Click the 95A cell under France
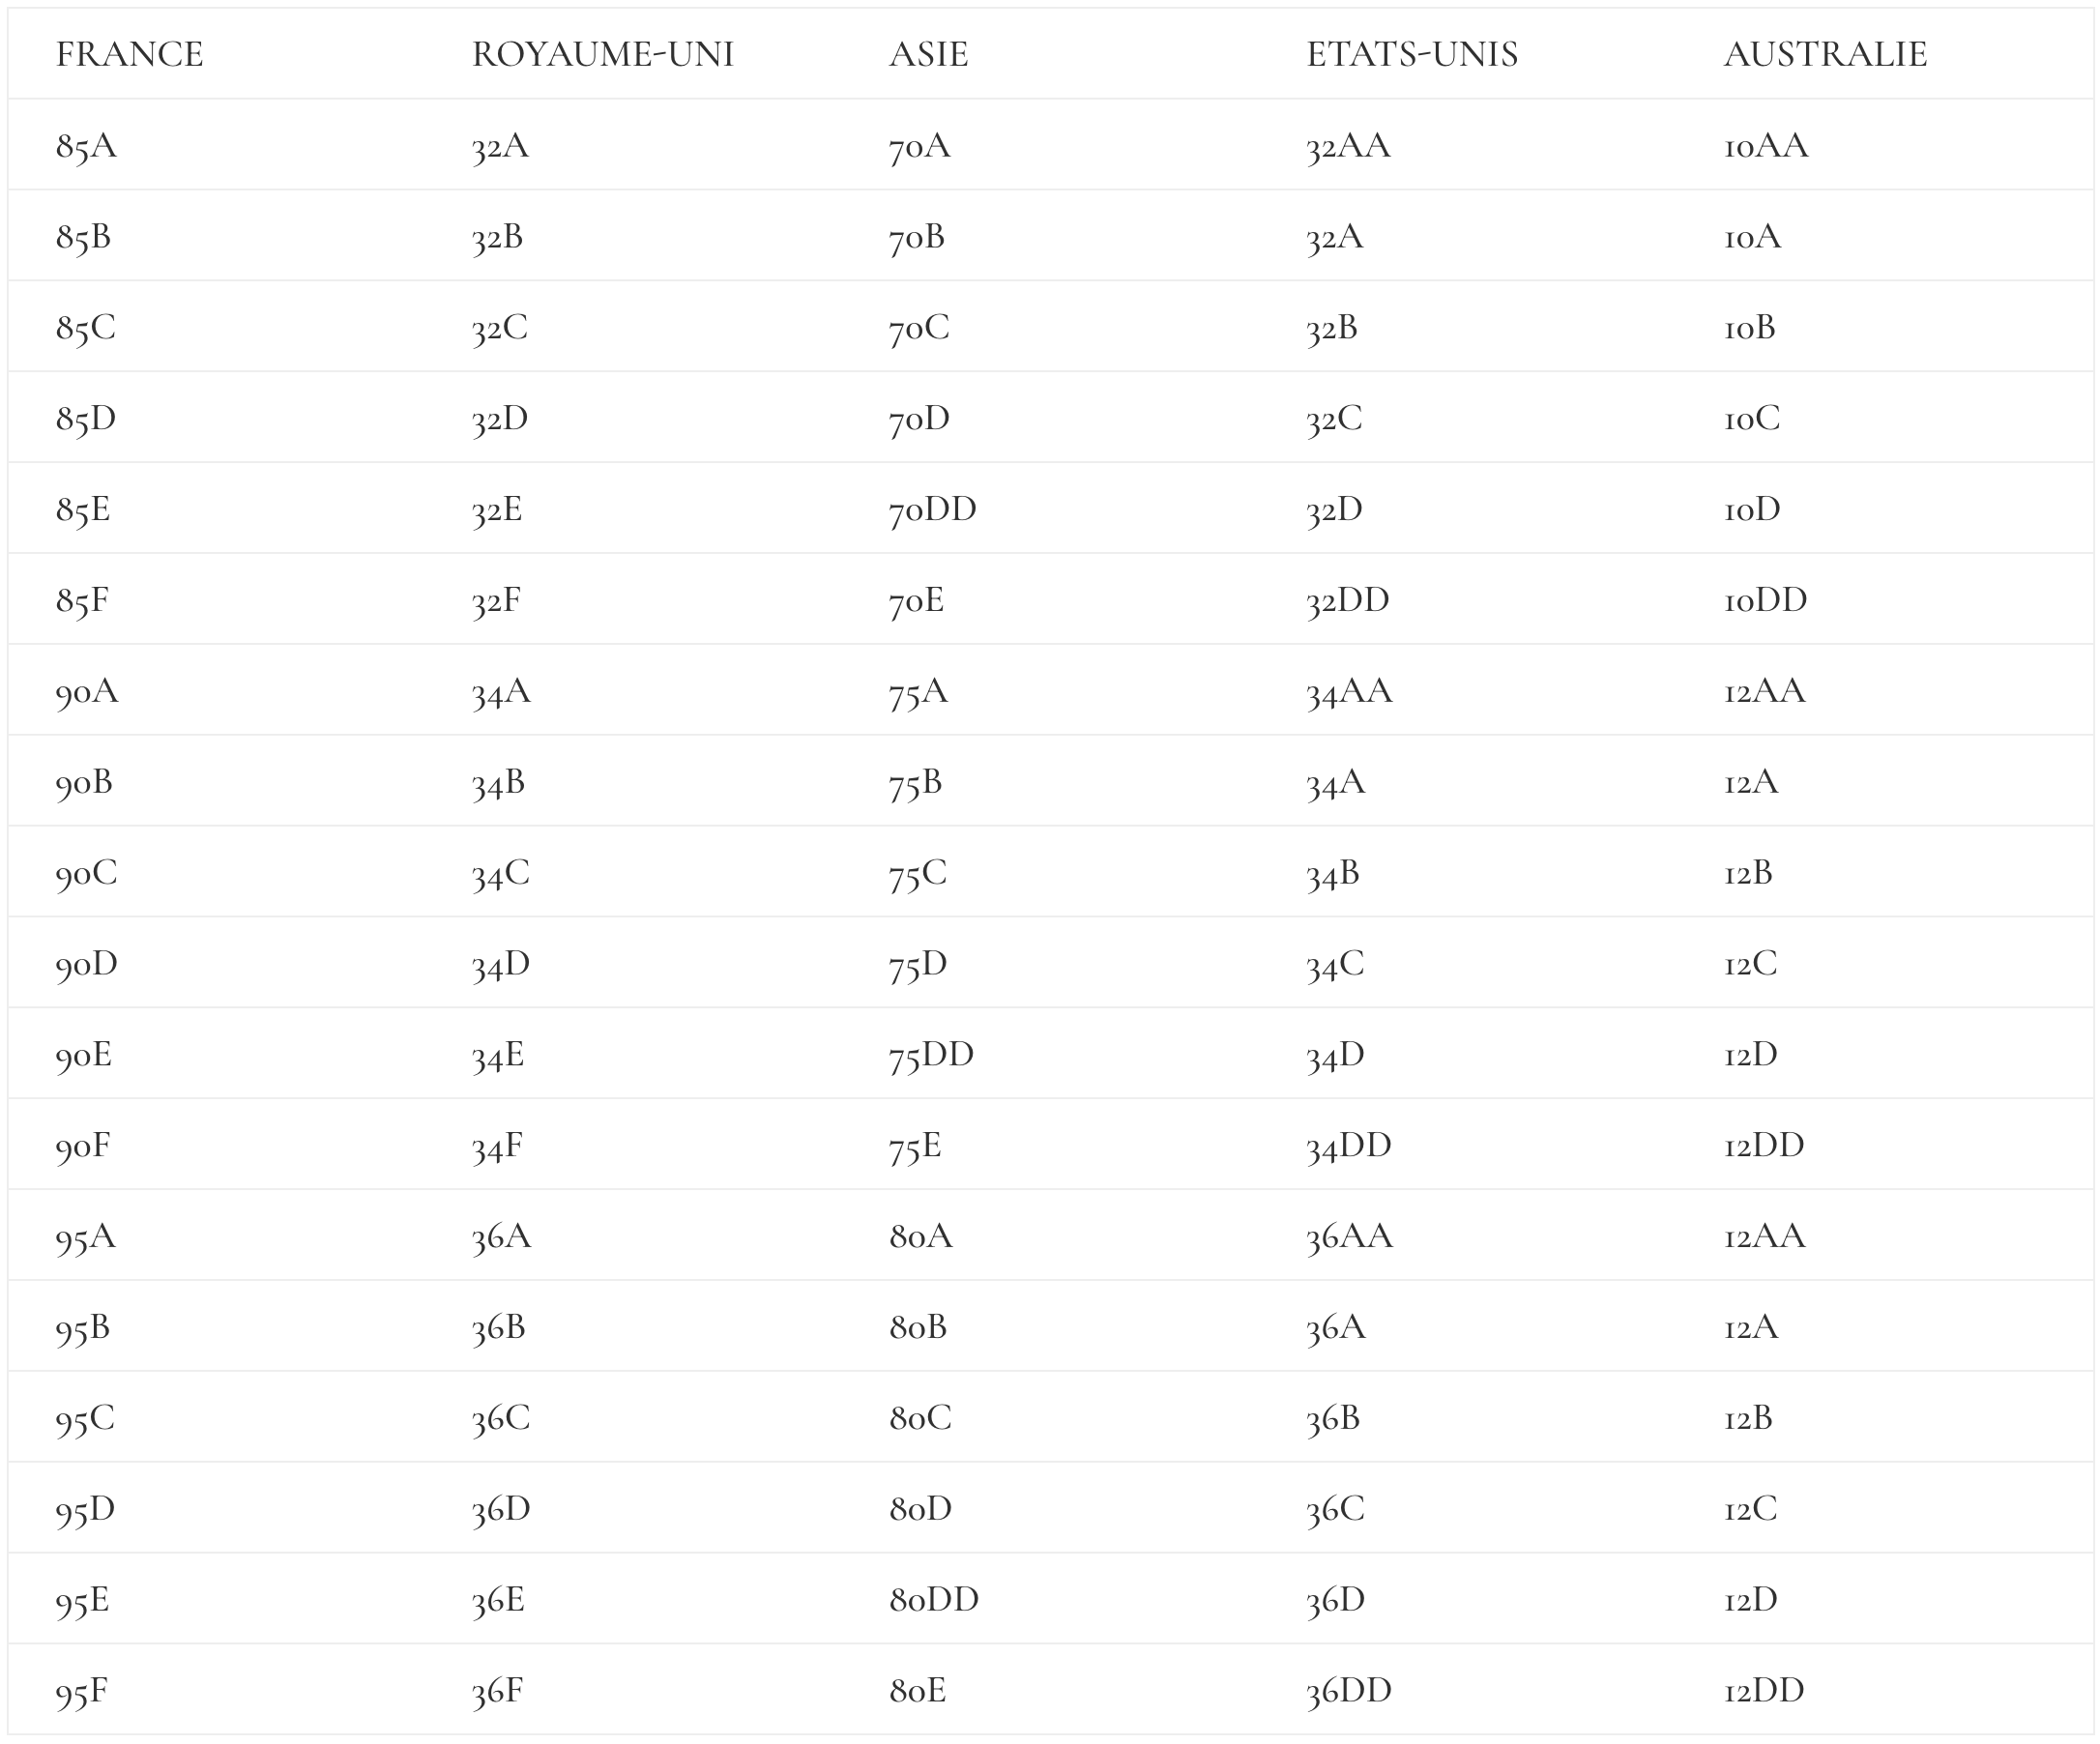The image size is (2100, 1744). tap(85, 1237)
